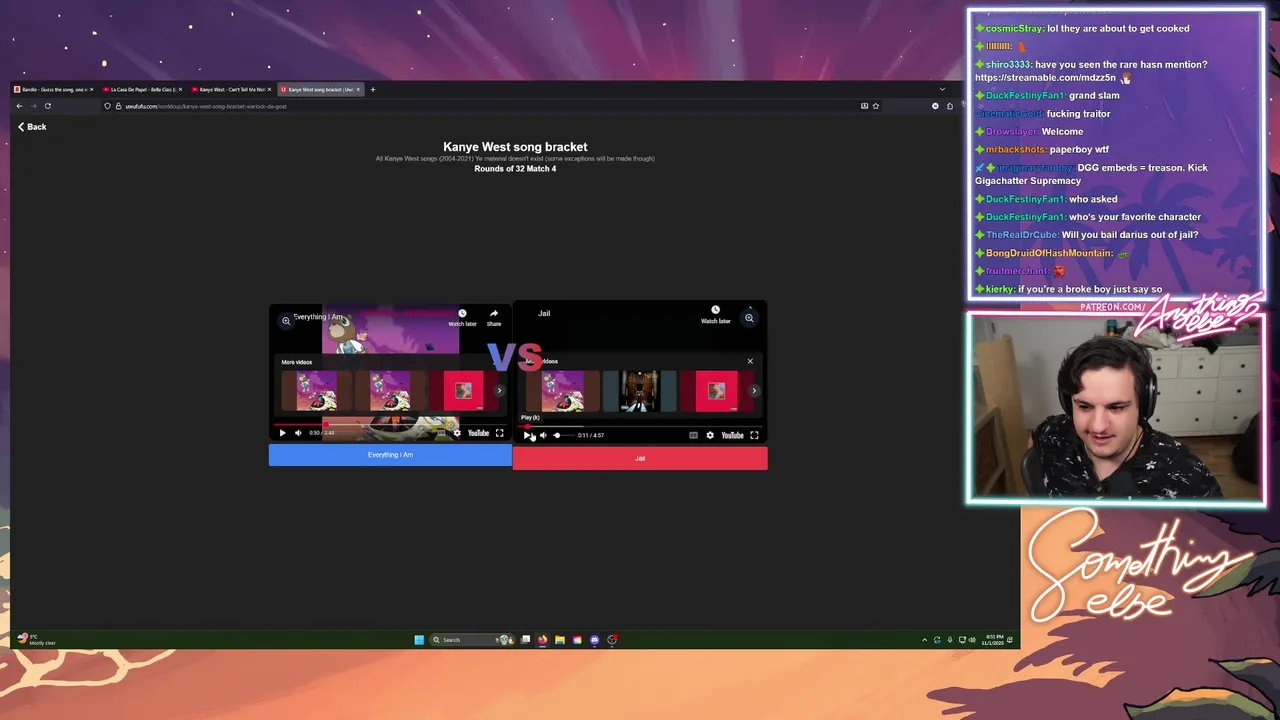Switch to the Bandle browser tab
Viewport: 1280px width, 720px height.
[x=52, y=90]
